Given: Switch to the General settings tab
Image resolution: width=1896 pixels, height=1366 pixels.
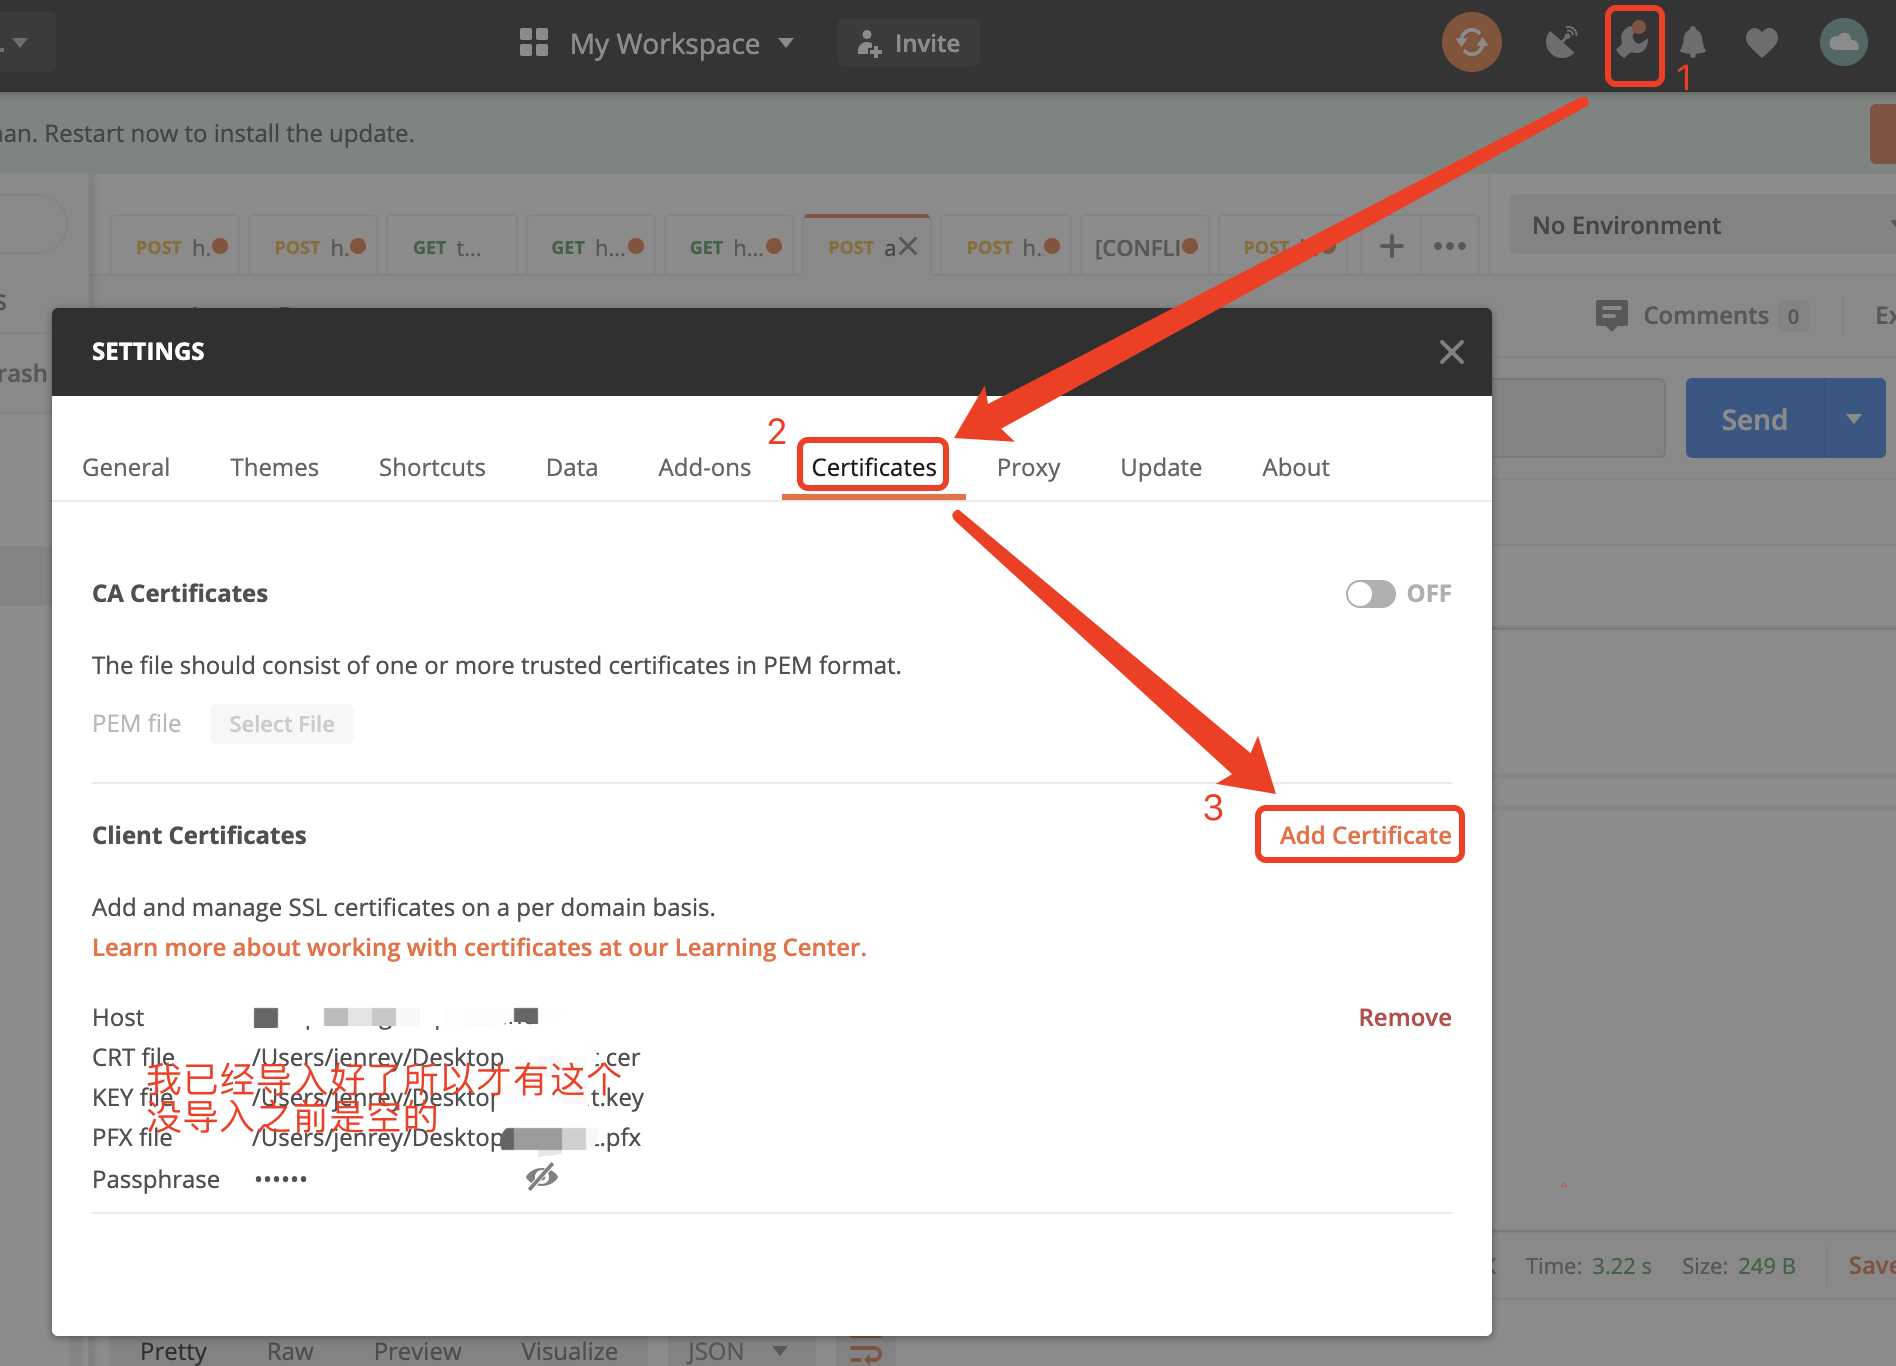Looking at the screenshot, I should tap(126, 467).
